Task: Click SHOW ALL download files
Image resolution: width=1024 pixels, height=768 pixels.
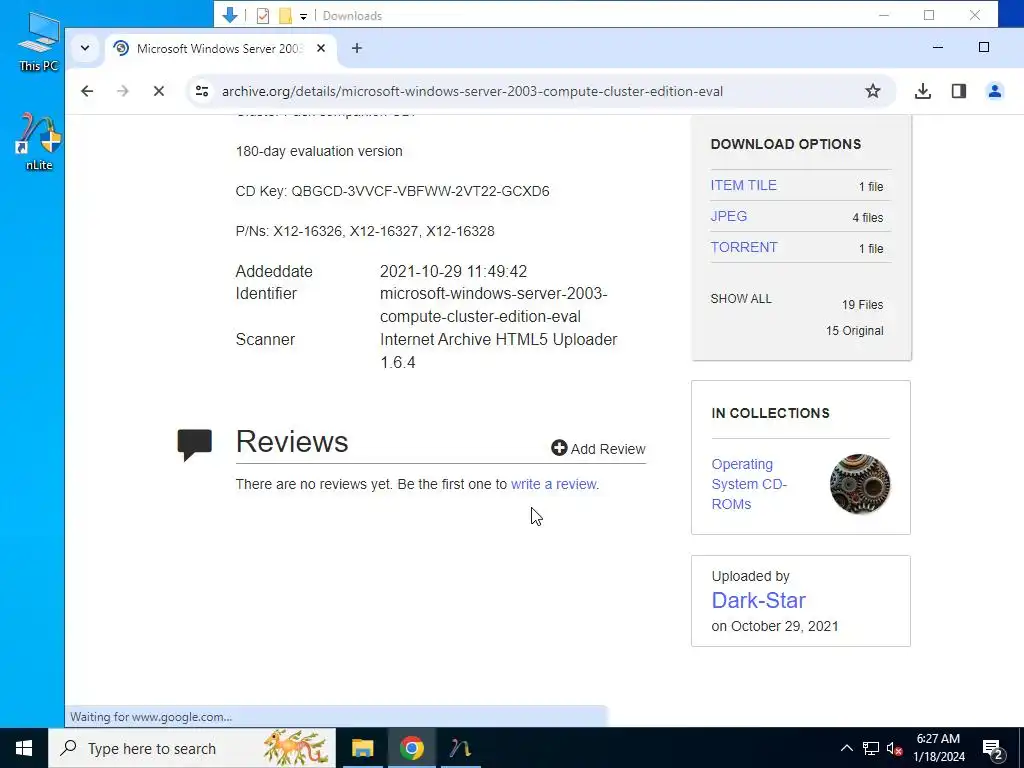Action: point(741,299)
